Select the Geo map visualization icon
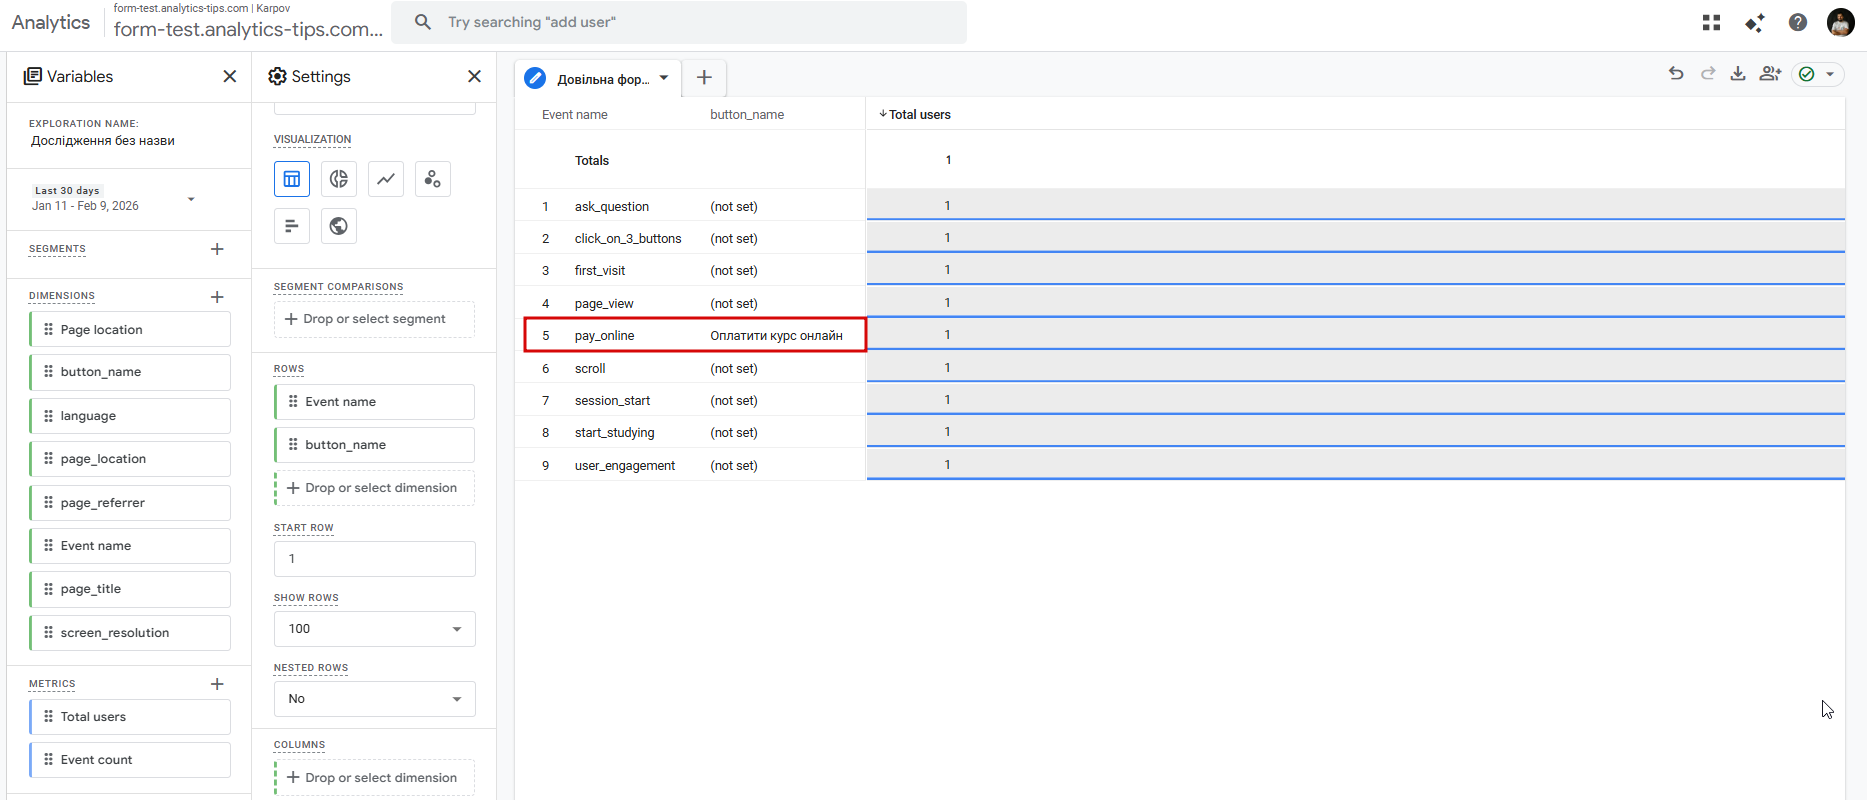 coord(339,226)
